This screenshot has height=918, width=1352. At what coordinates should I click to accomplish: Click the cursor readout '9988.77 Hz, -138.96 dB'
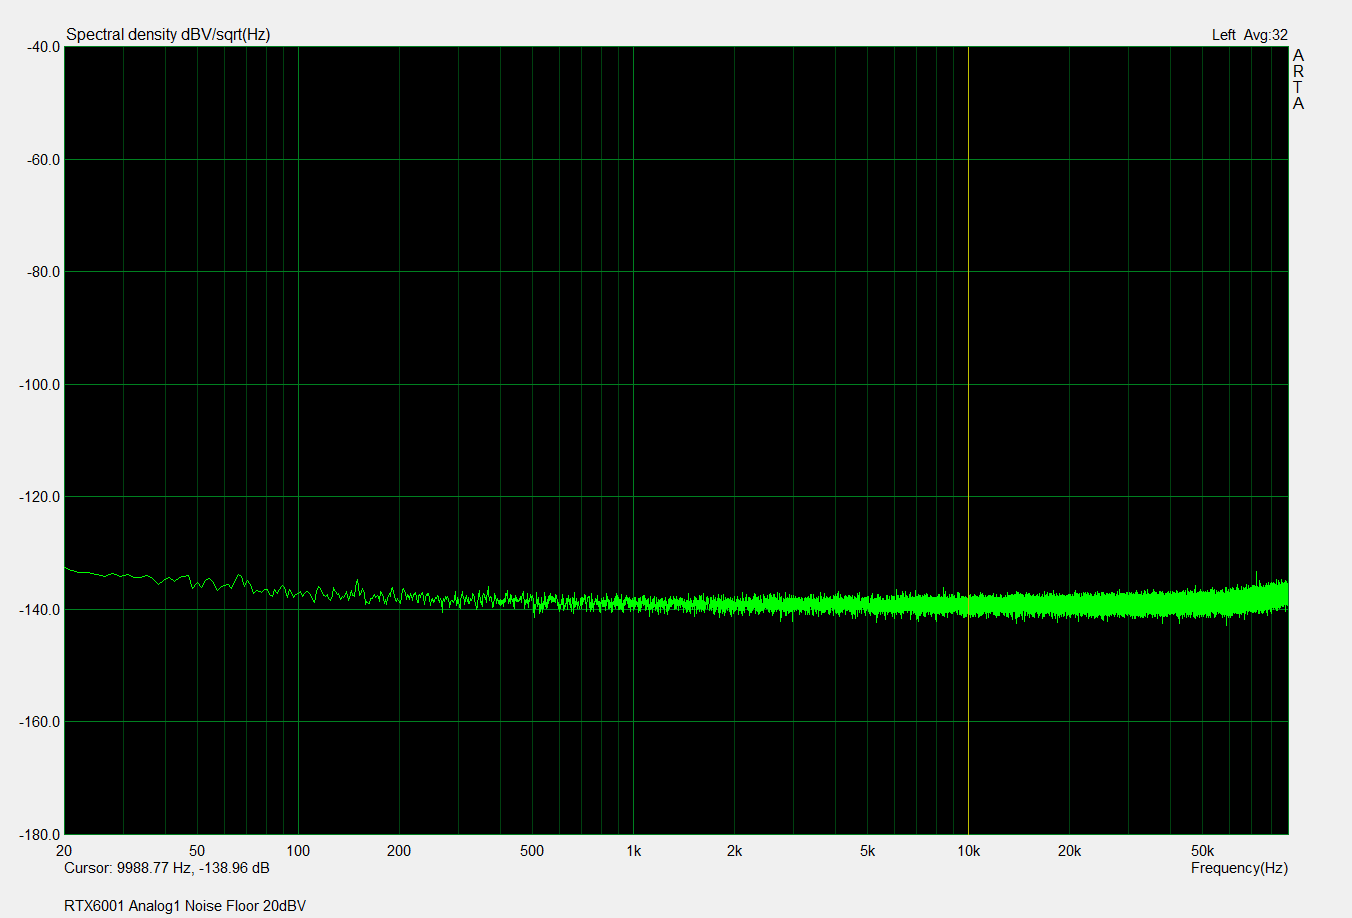tap(193, 868)
